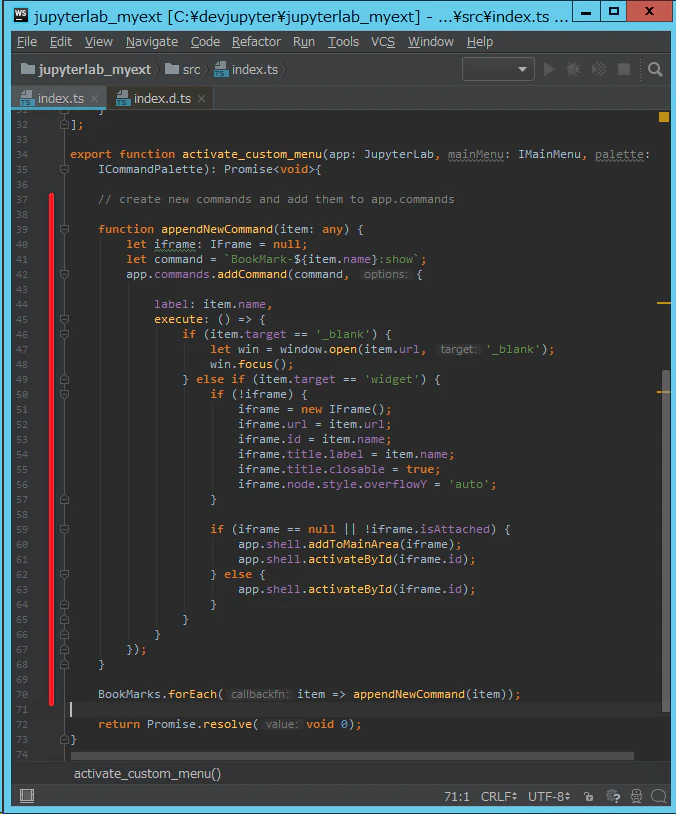Open the Edit menu

pos(61,42)
